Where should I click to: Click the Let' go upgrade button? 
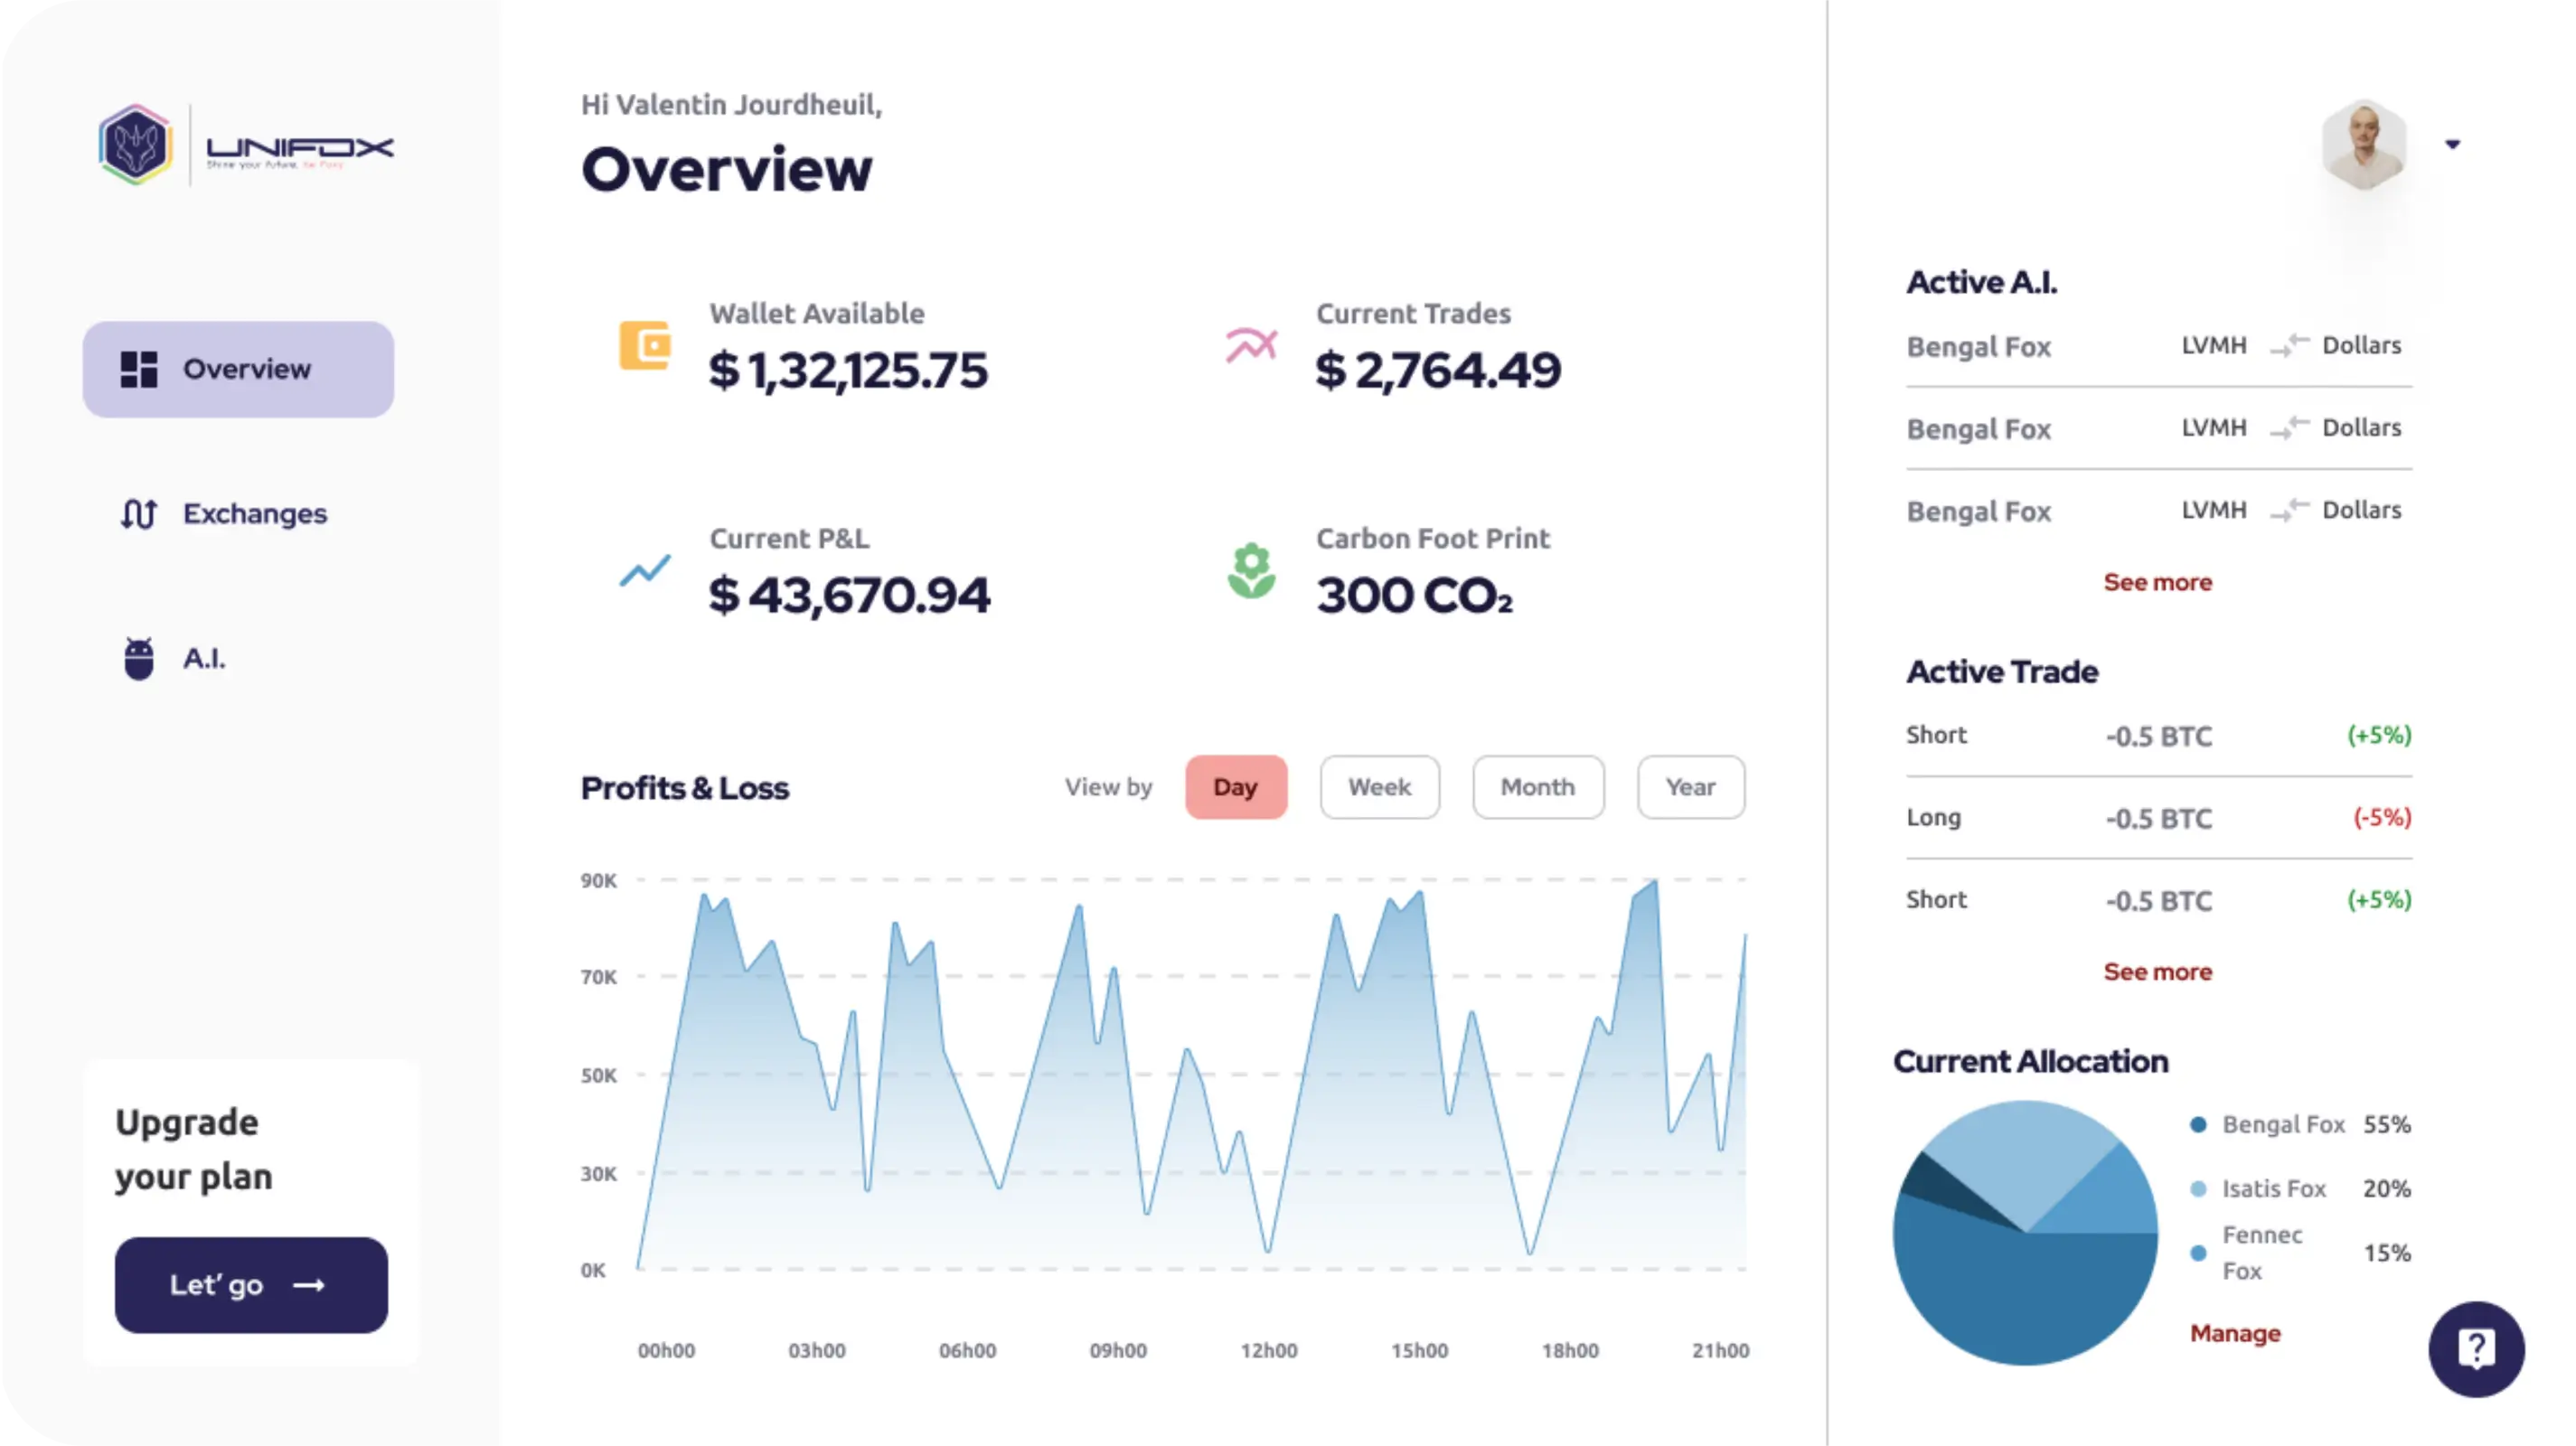(x=251, y=1285)
